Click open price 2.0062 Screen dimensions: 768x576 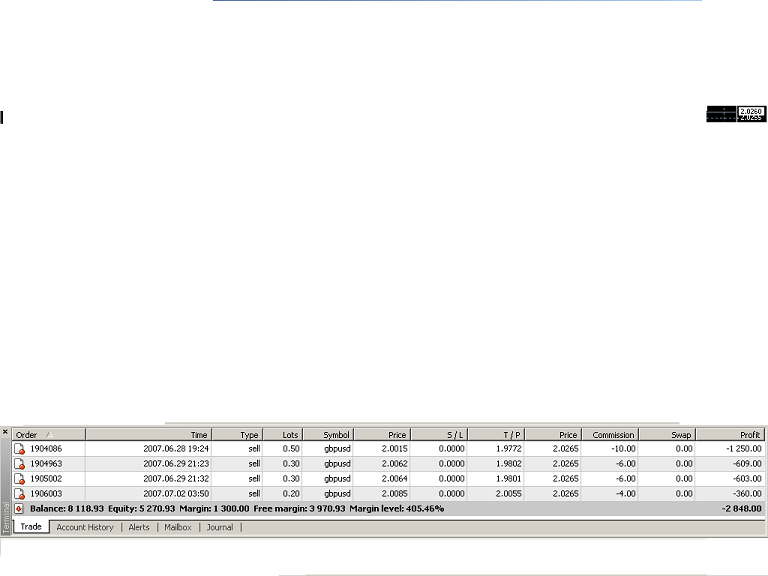click(x=394, y=464)
